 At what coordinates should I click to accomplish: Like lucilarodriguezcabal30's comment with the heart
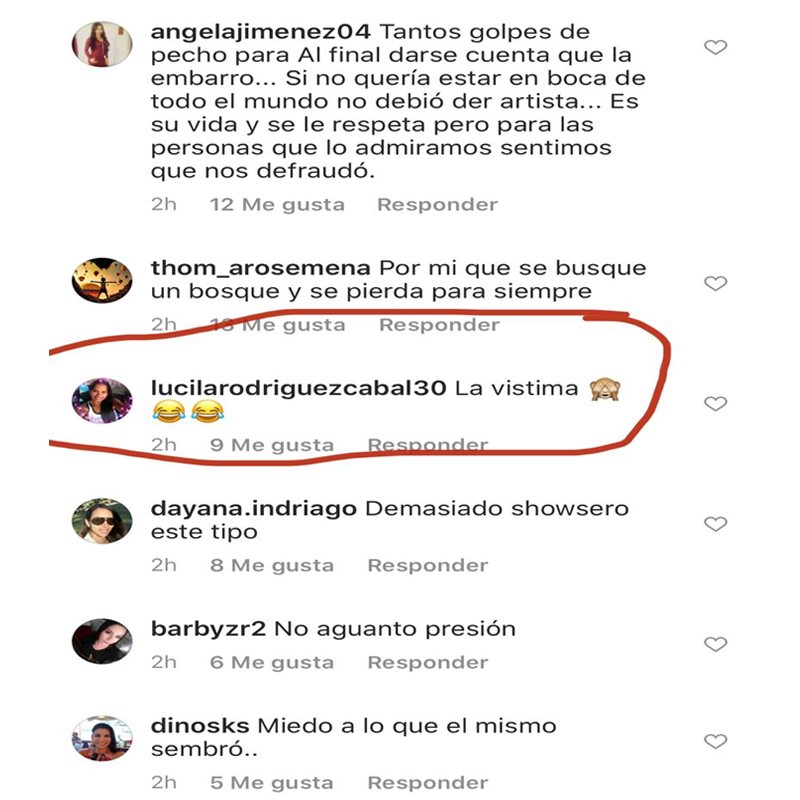pos(715,404)
